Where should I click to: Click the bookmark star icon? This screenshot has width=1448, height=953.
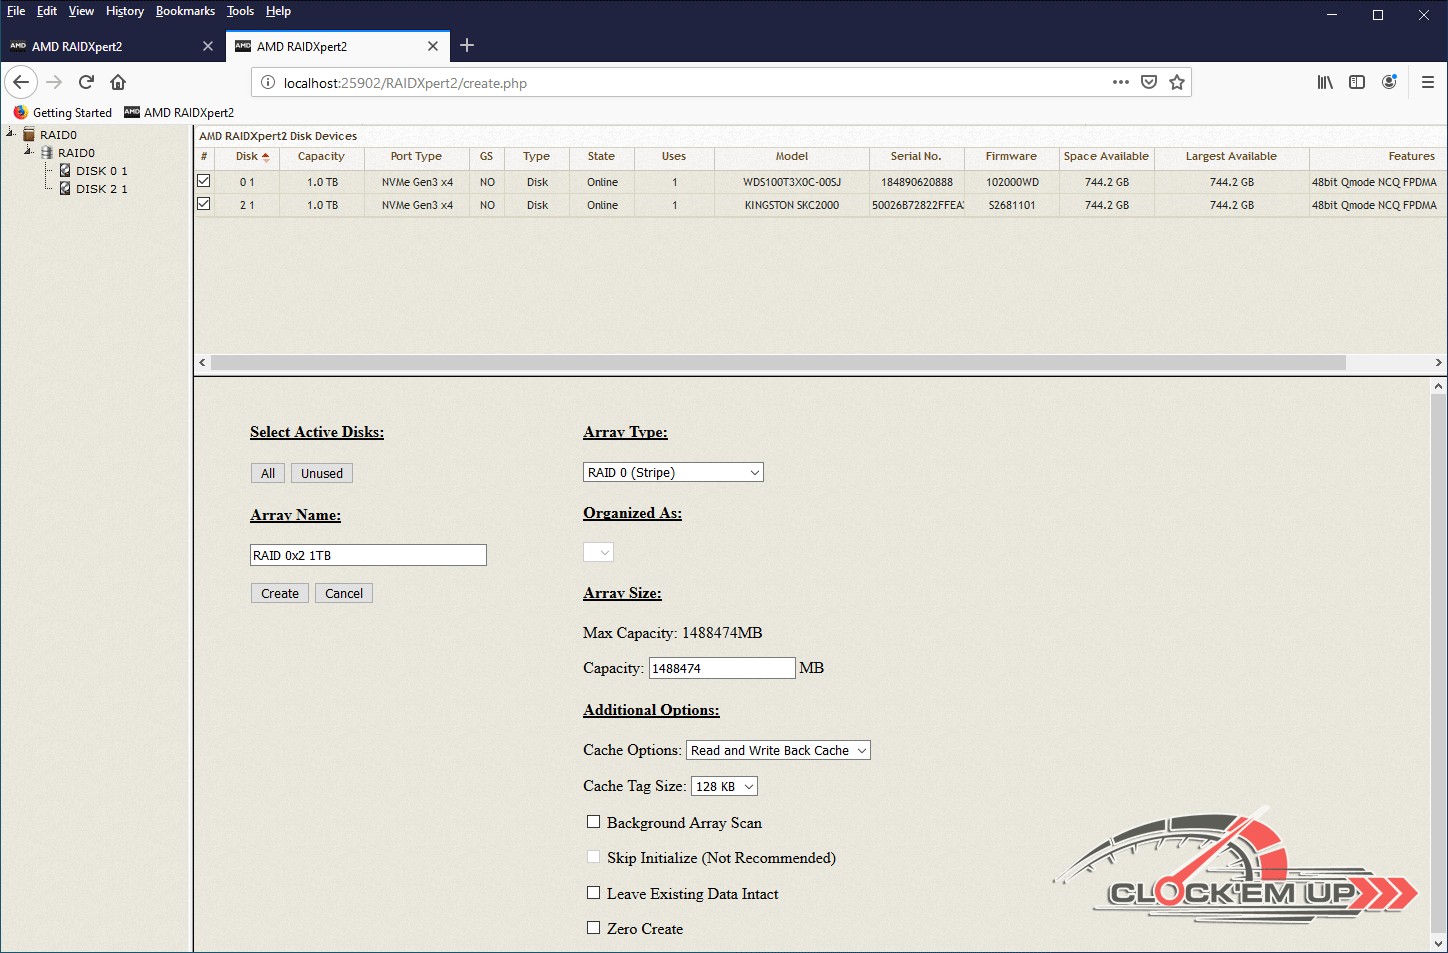pyautogui.click(x=1177, y=82)
